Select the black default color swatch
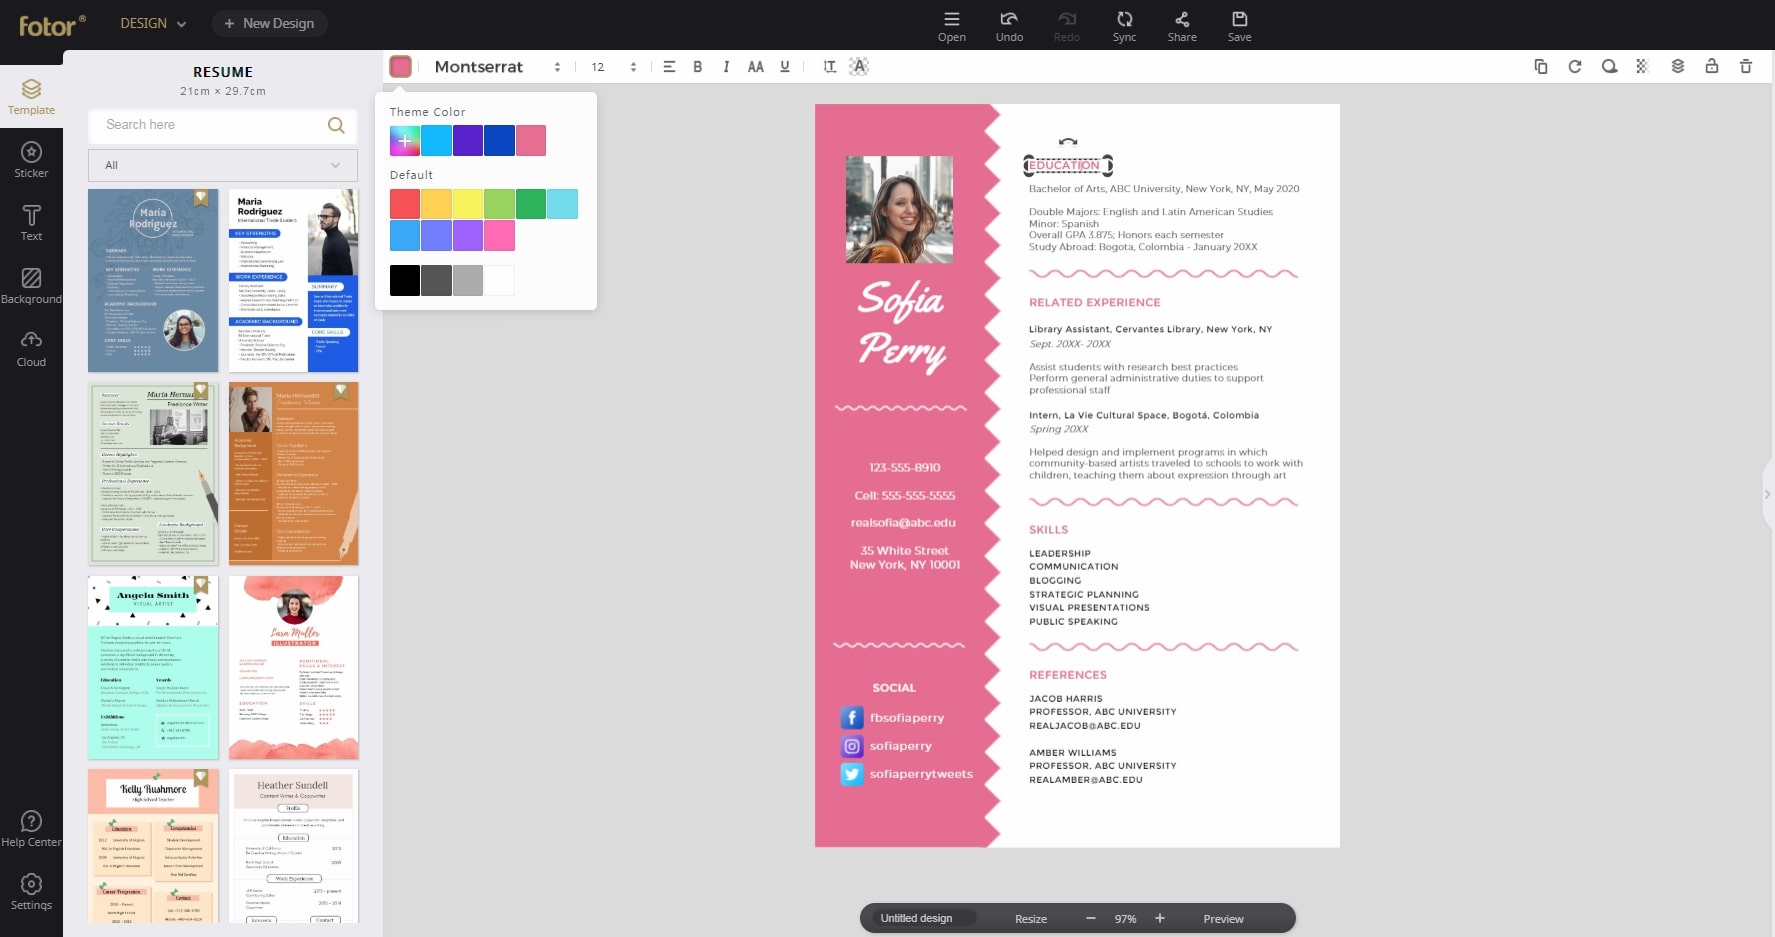This screenshot has width=1775, height=937. pyautogui.click(x=405, y=280)
